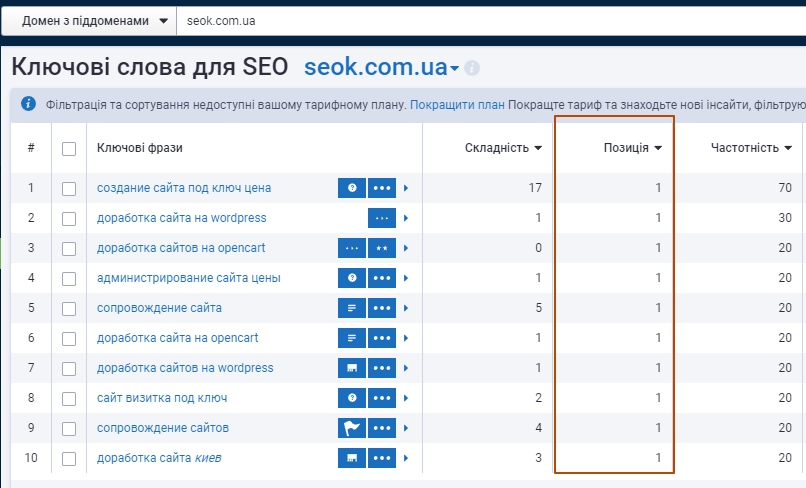The image size is (806, 488).
Task: Click info icon next to seok.com.ua heading
Action: (472, 68)
